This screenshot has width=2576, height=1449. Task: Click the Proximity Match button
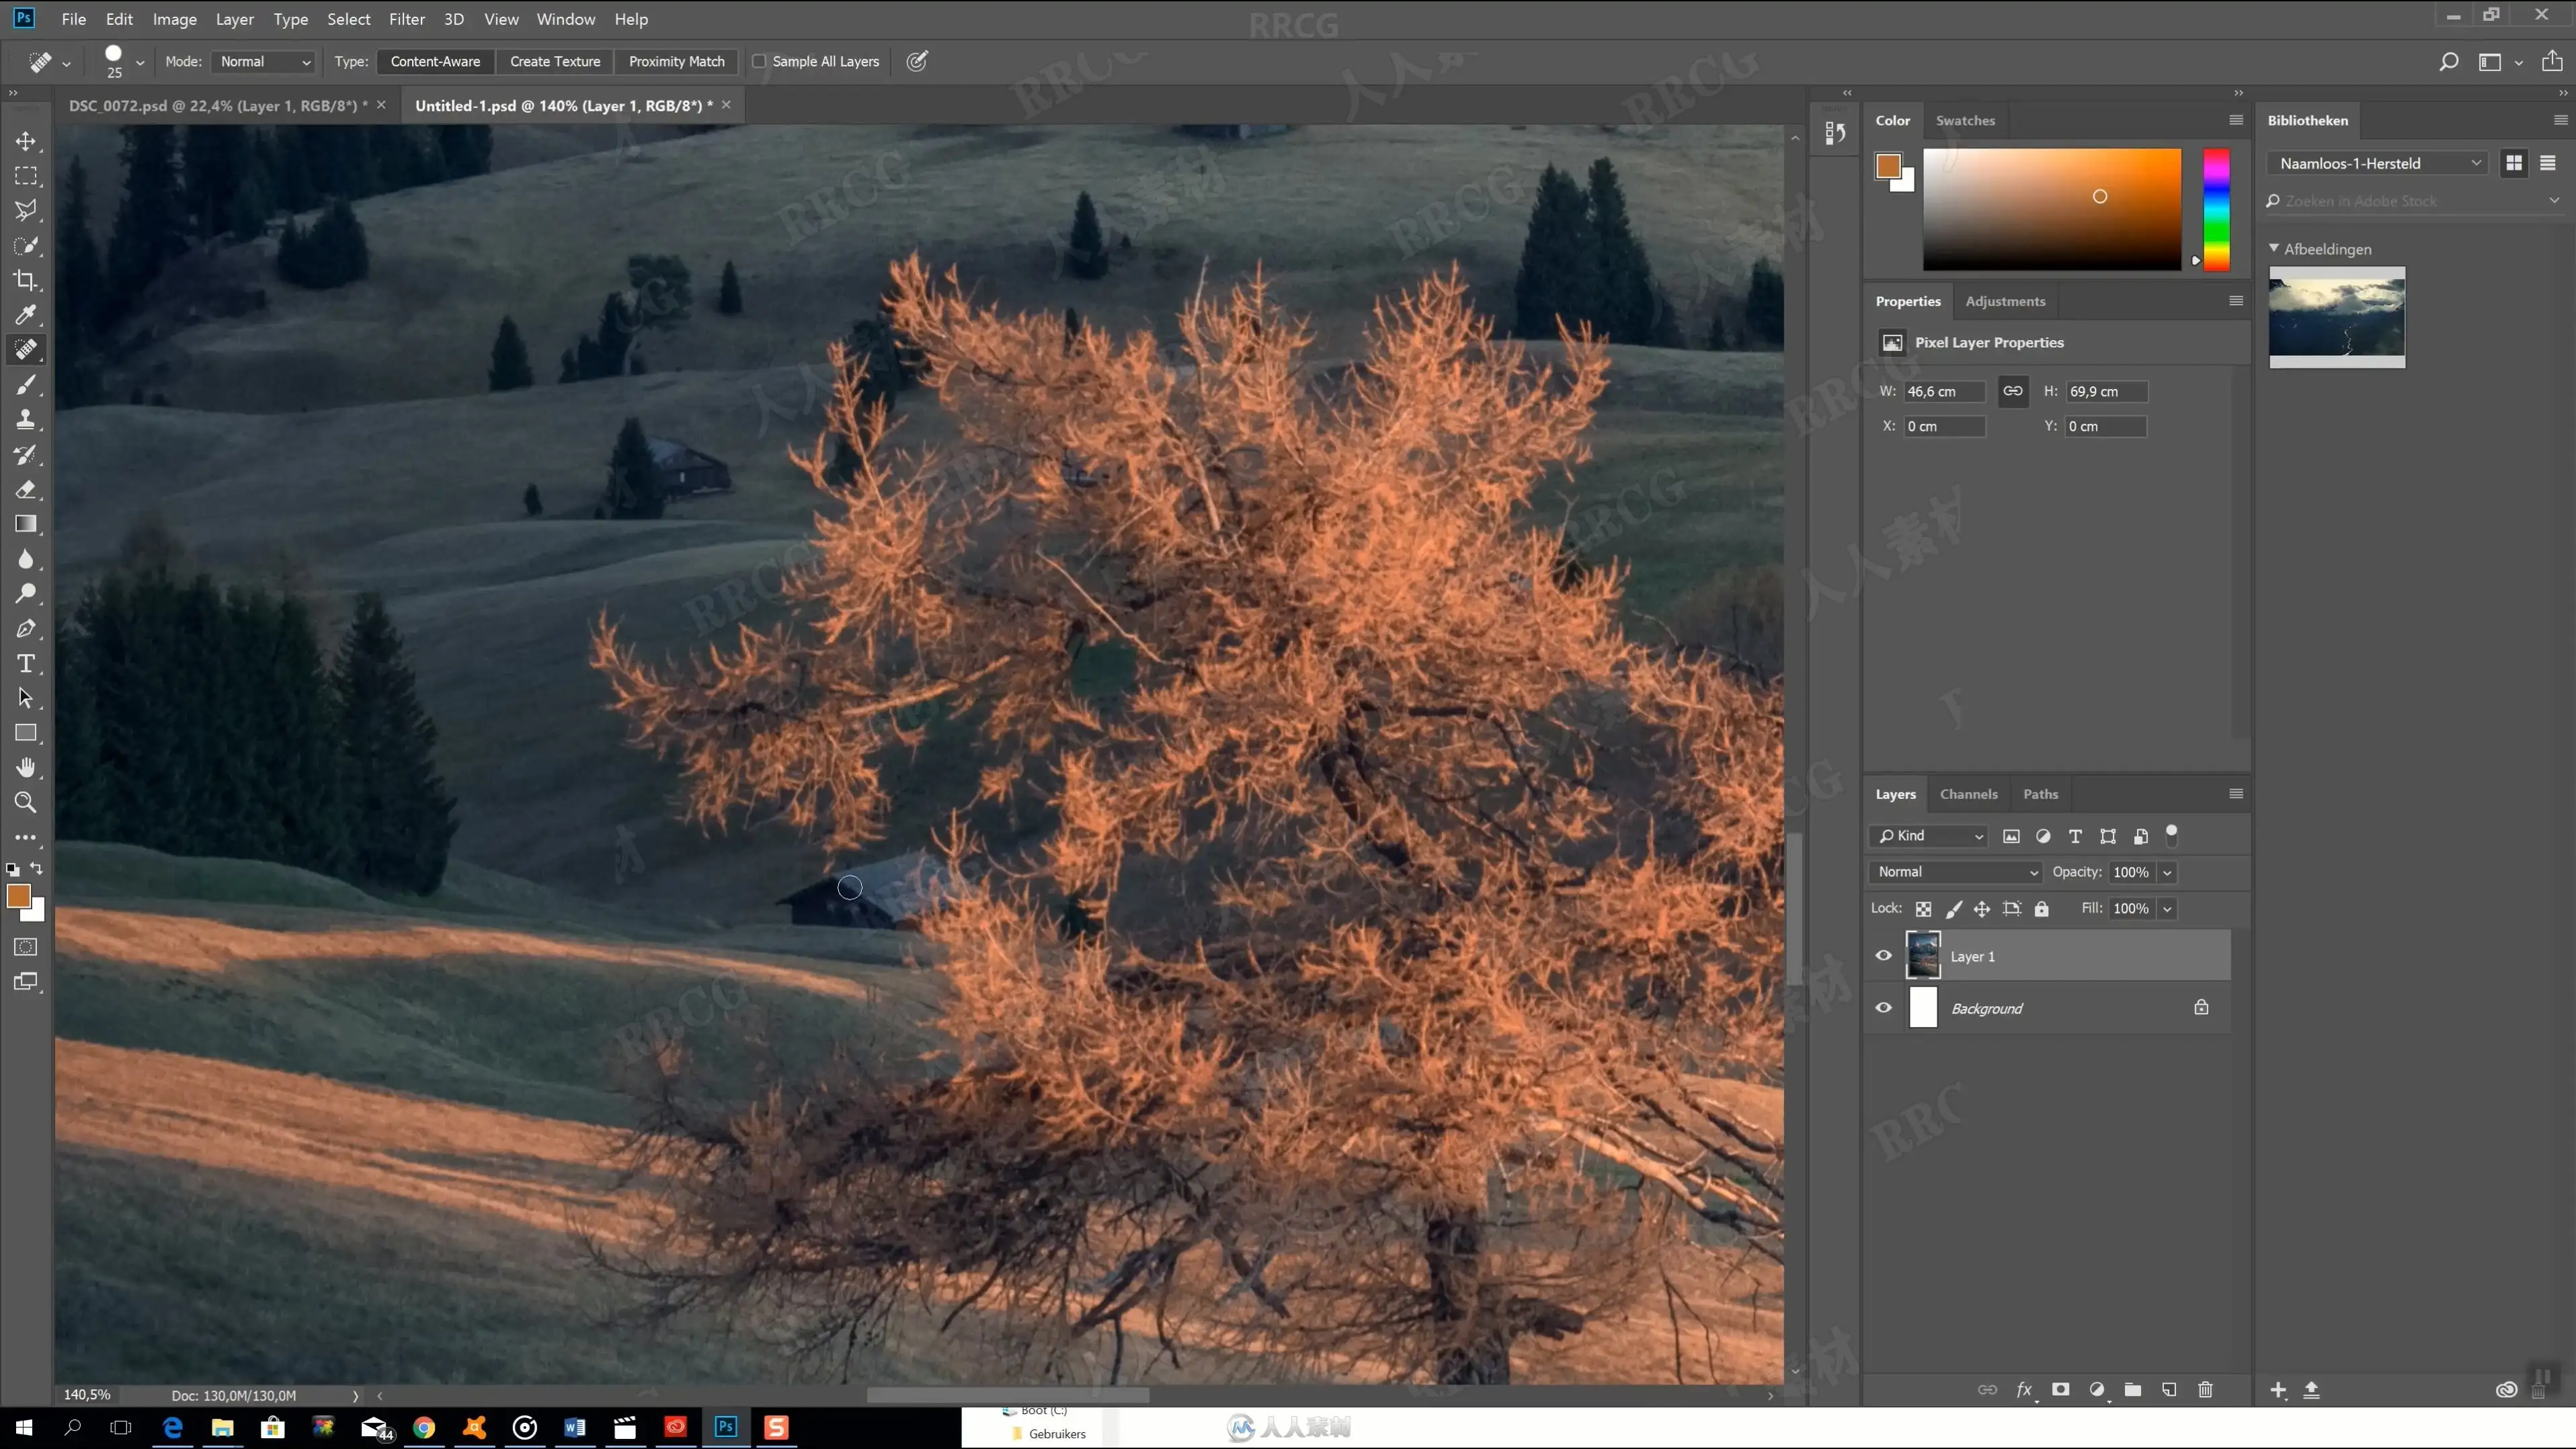click(x=676, y=62)
